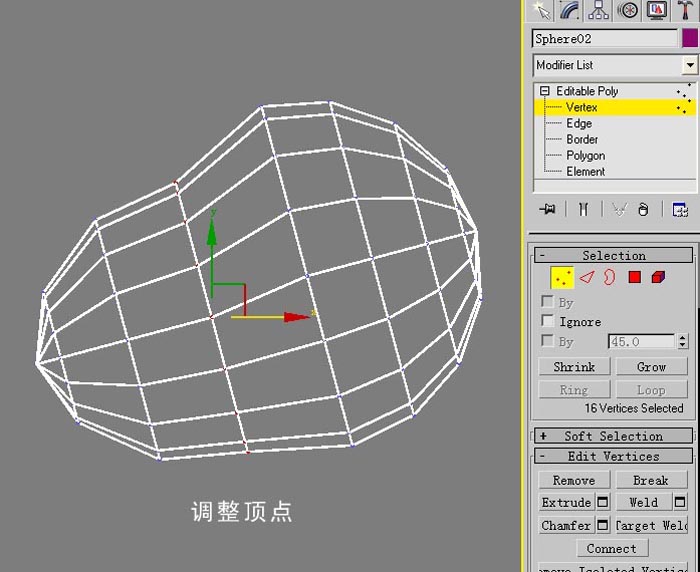
Task: Open the Weld settings box
Action: (x=680, y=502)
